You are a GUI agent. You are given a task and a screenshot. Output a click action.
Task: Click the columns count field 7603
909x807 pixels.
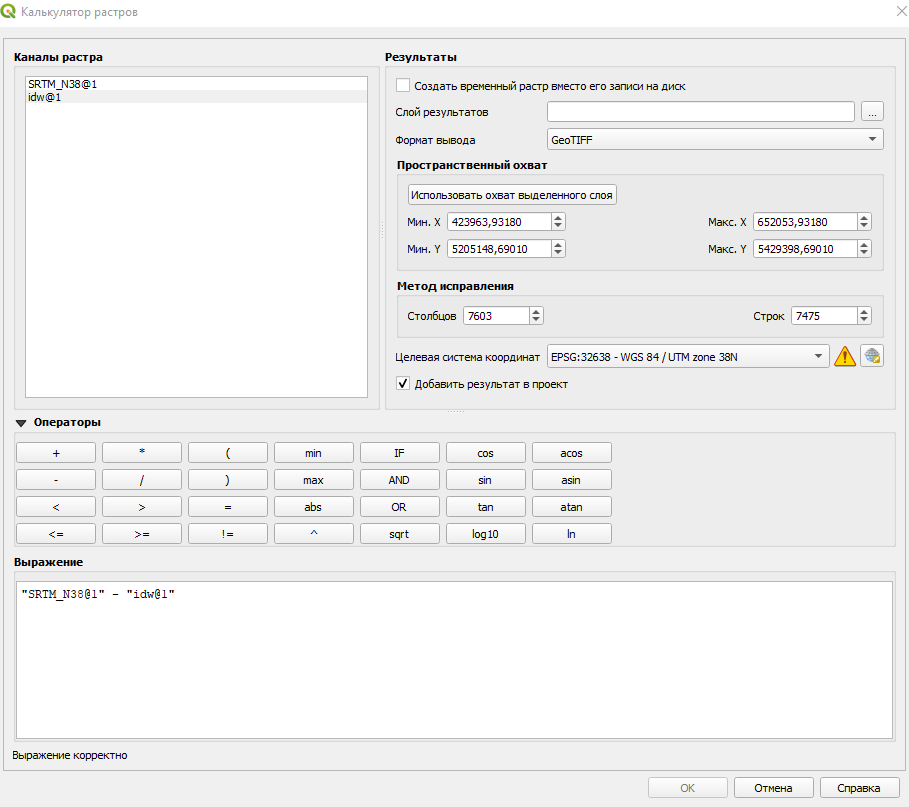496,315
